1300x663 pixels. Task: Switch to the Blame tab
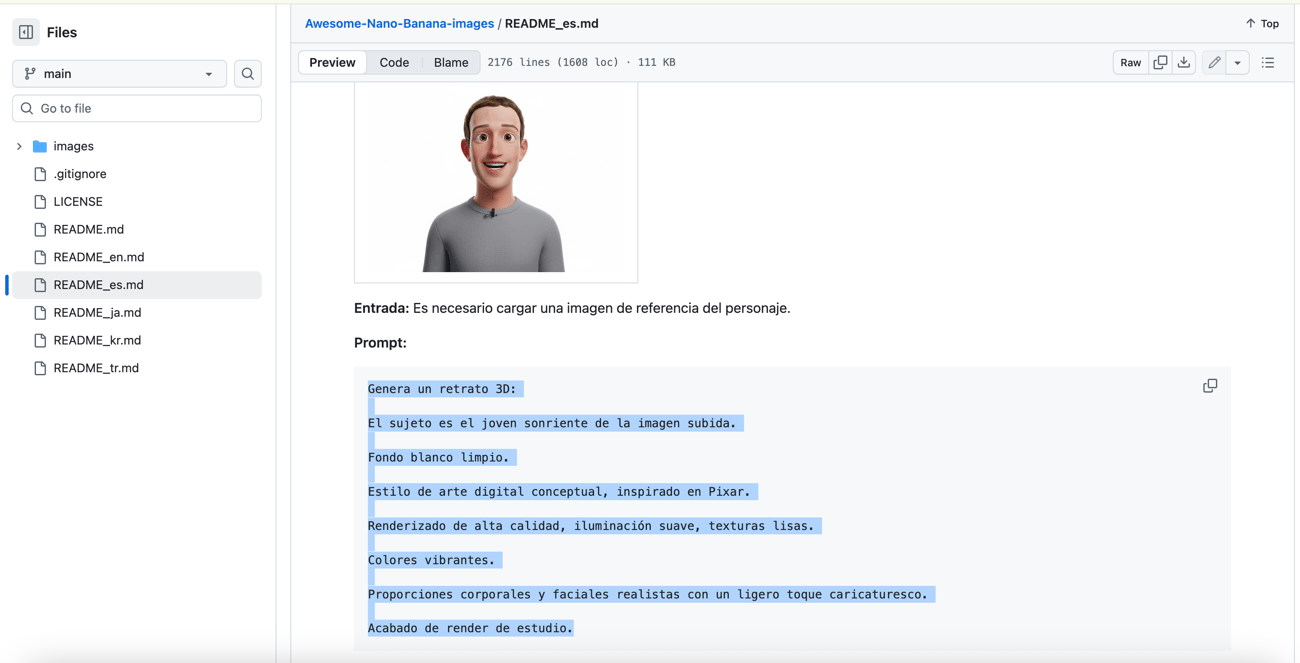tap(450, 62)
